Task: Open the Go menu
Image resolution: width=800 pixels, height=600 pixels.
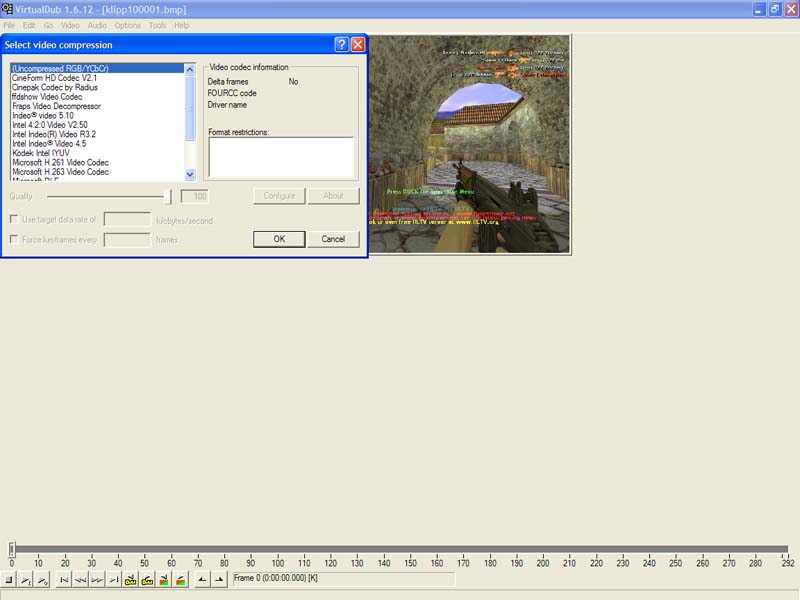Action: (48, 25)
